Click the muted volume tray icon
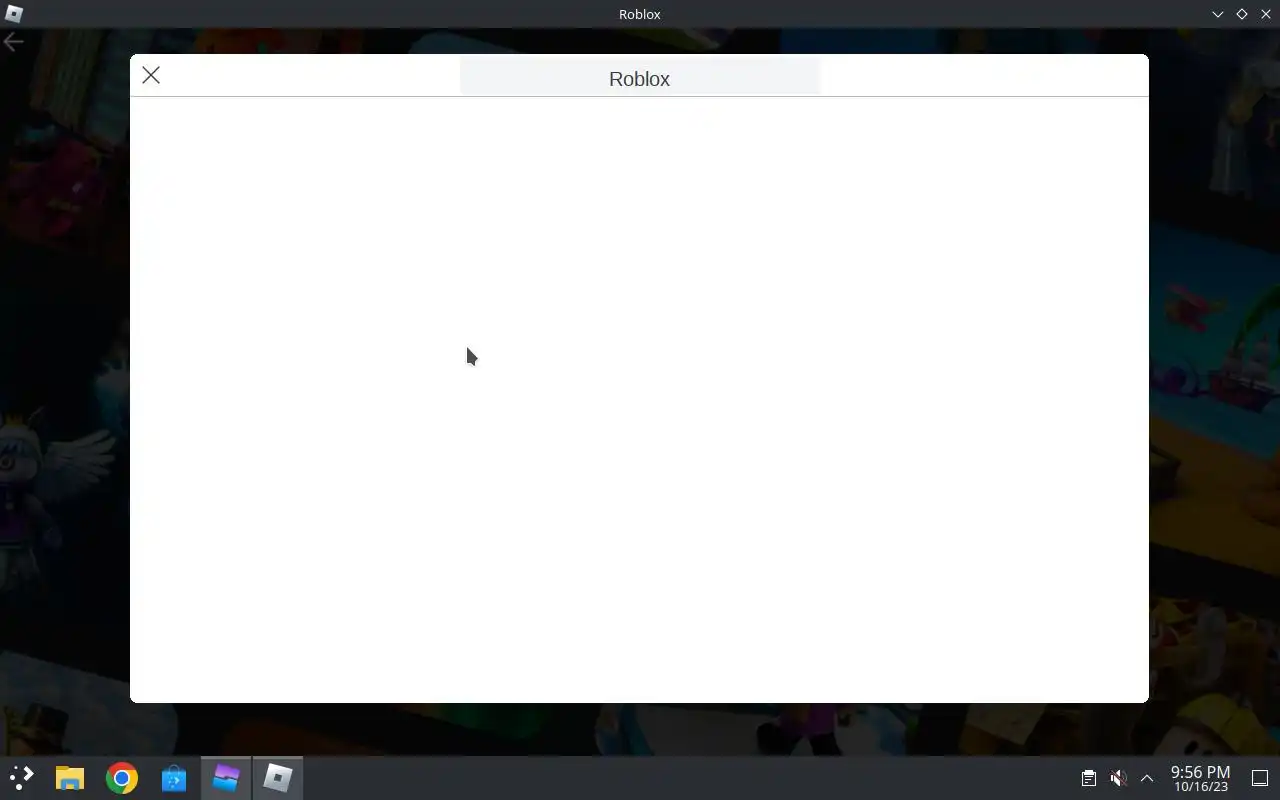This screenshot has height=800, width=1280. (x=1118, y=778)
